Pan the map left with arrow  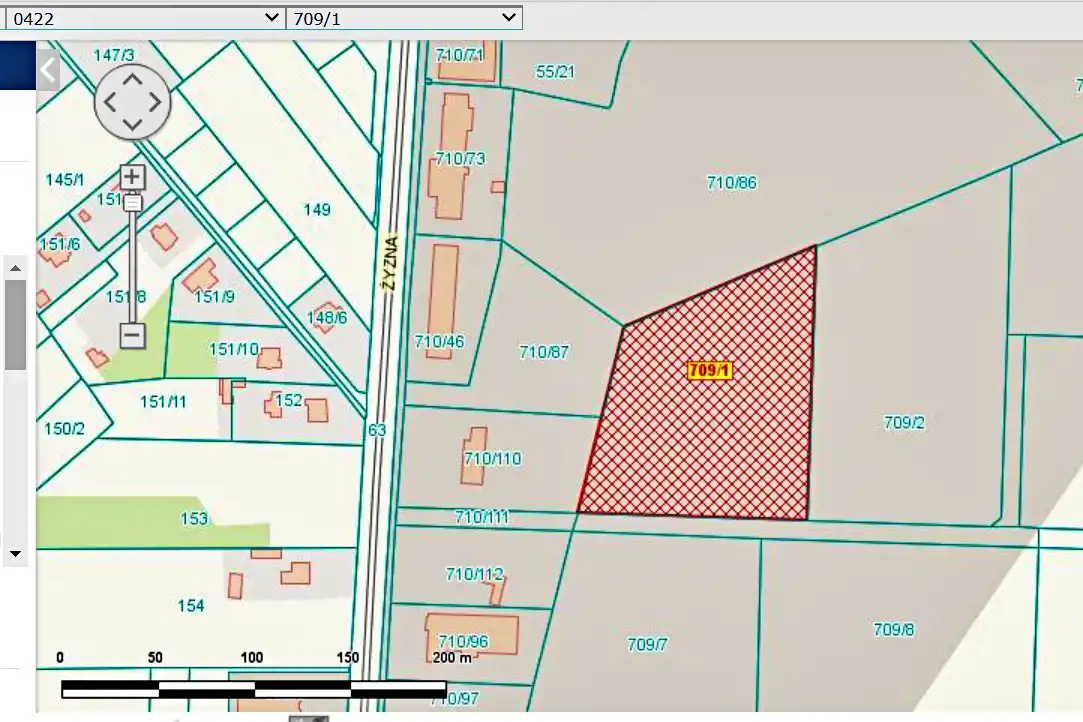(110, 101)
